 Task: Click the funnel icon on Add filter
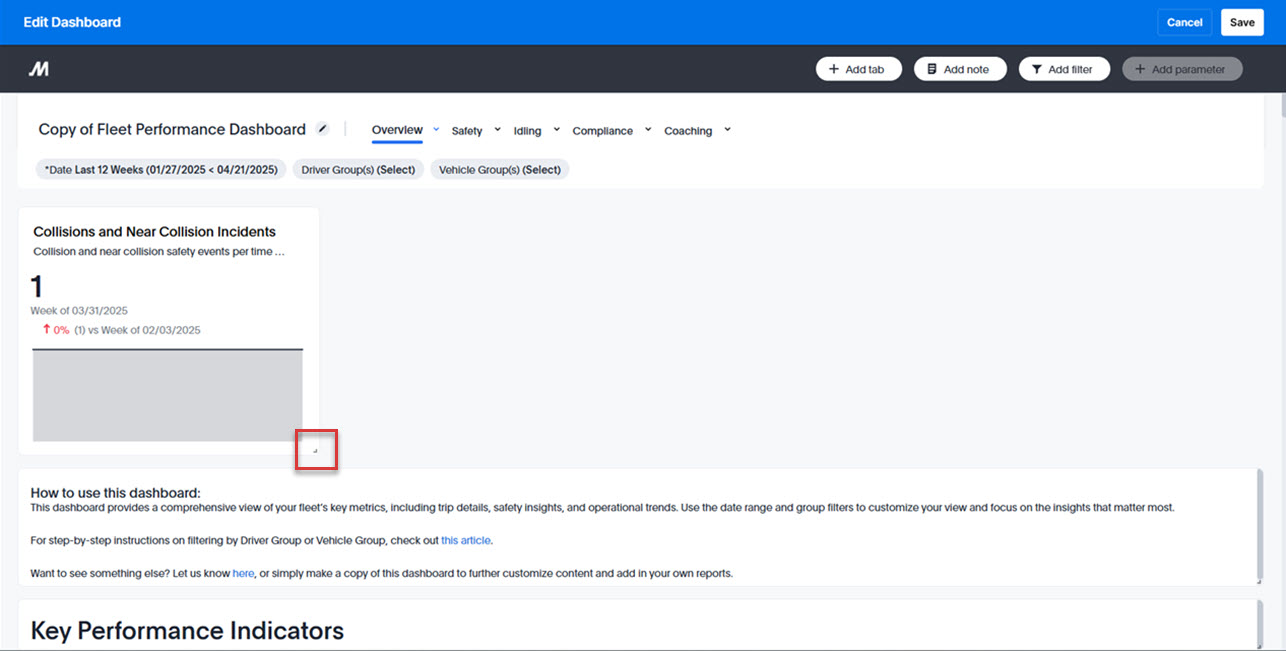pyautogui.click(x=1037, y=68)
